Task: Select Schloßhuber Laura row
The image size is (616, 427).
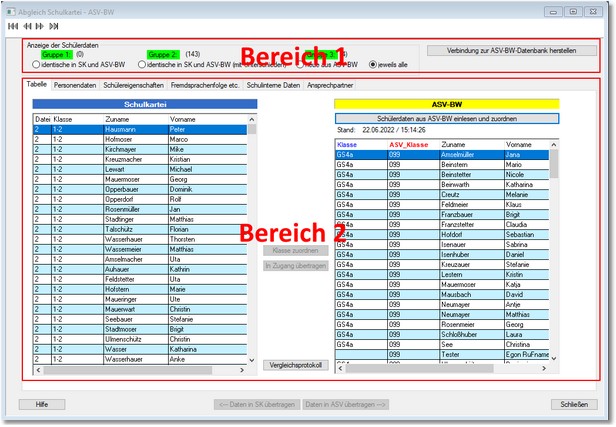Action: point(442,335)
